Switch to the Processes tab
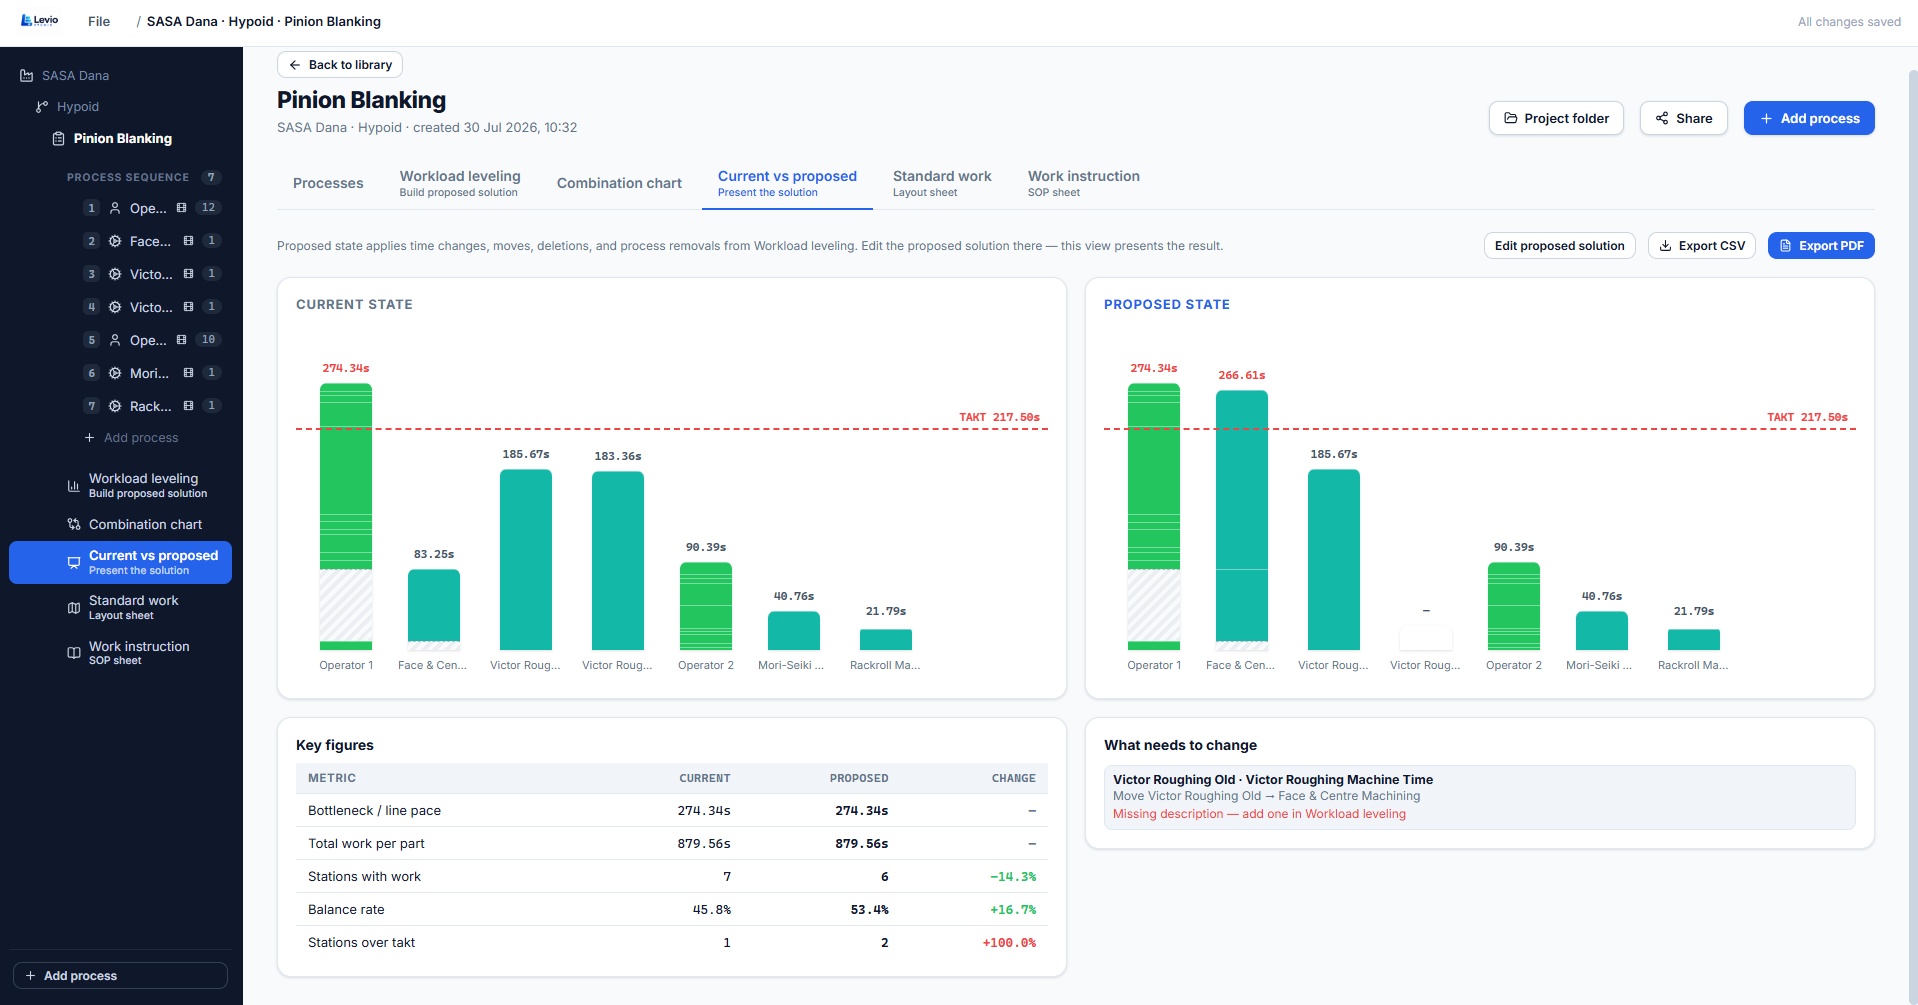Screen dimensions: 1918x1005 tap(328, 183)
